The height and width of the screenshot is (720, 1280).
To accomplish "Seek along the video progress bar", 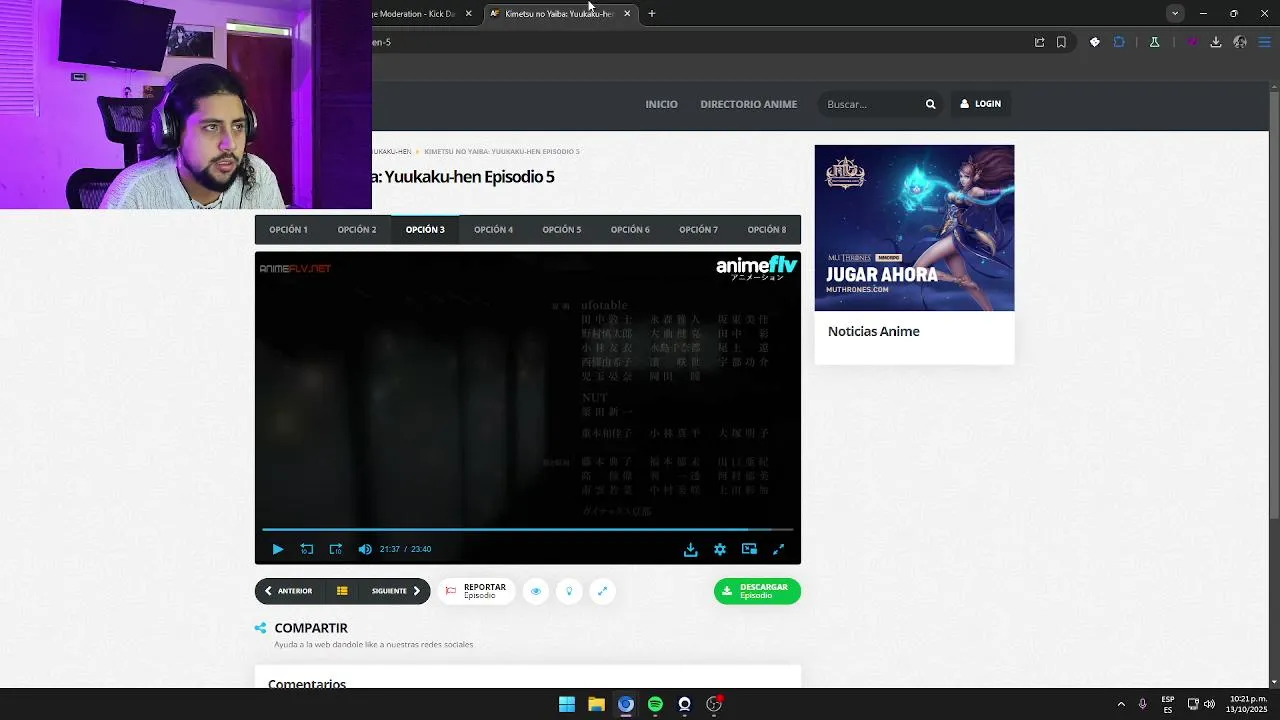I will [528, 529].
